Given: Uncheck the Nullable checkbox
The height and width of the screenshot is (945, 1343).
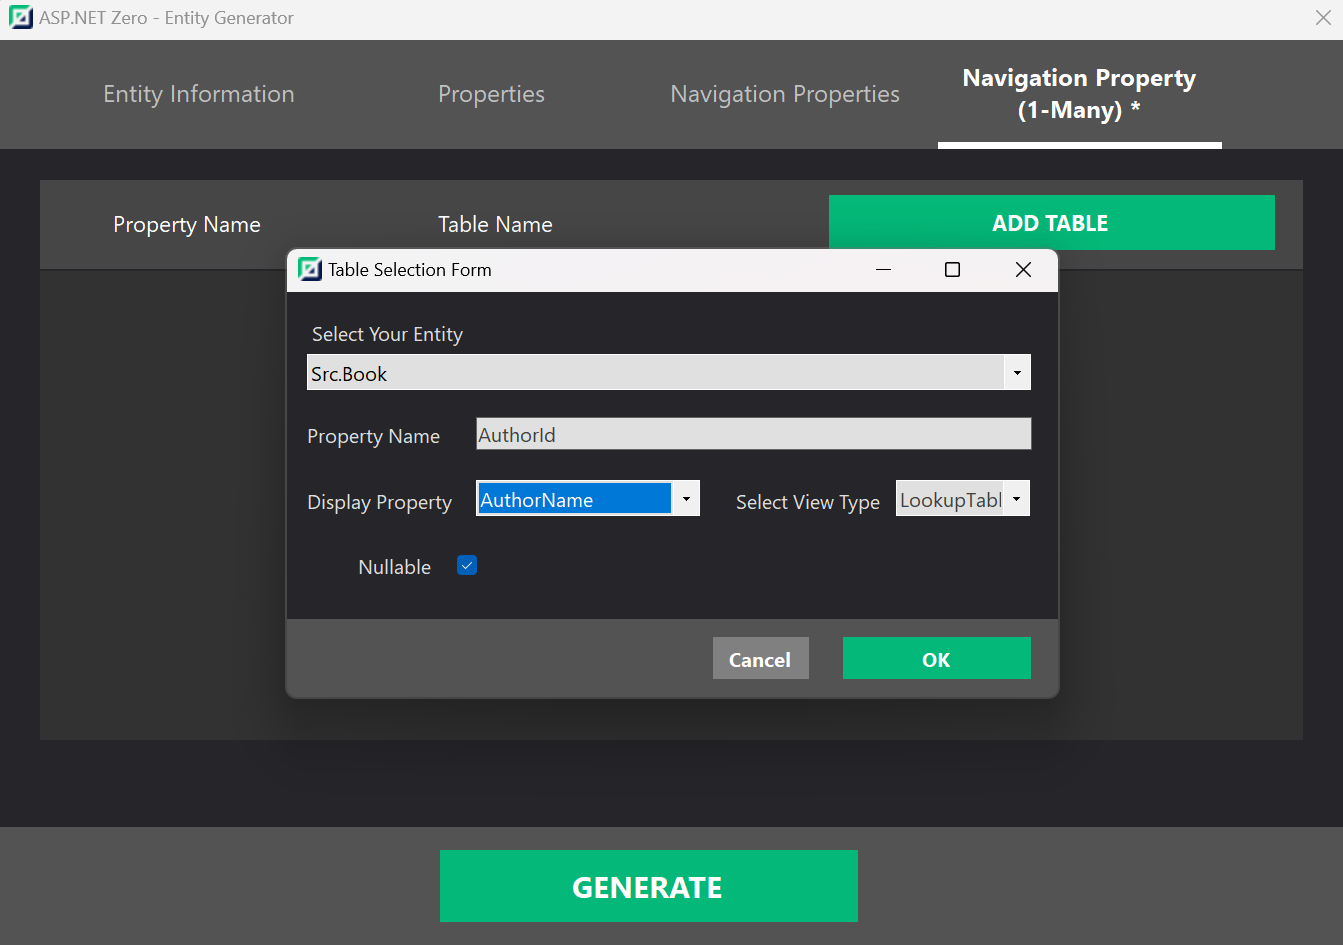Looking at the screenshot, I should (467, 566).
